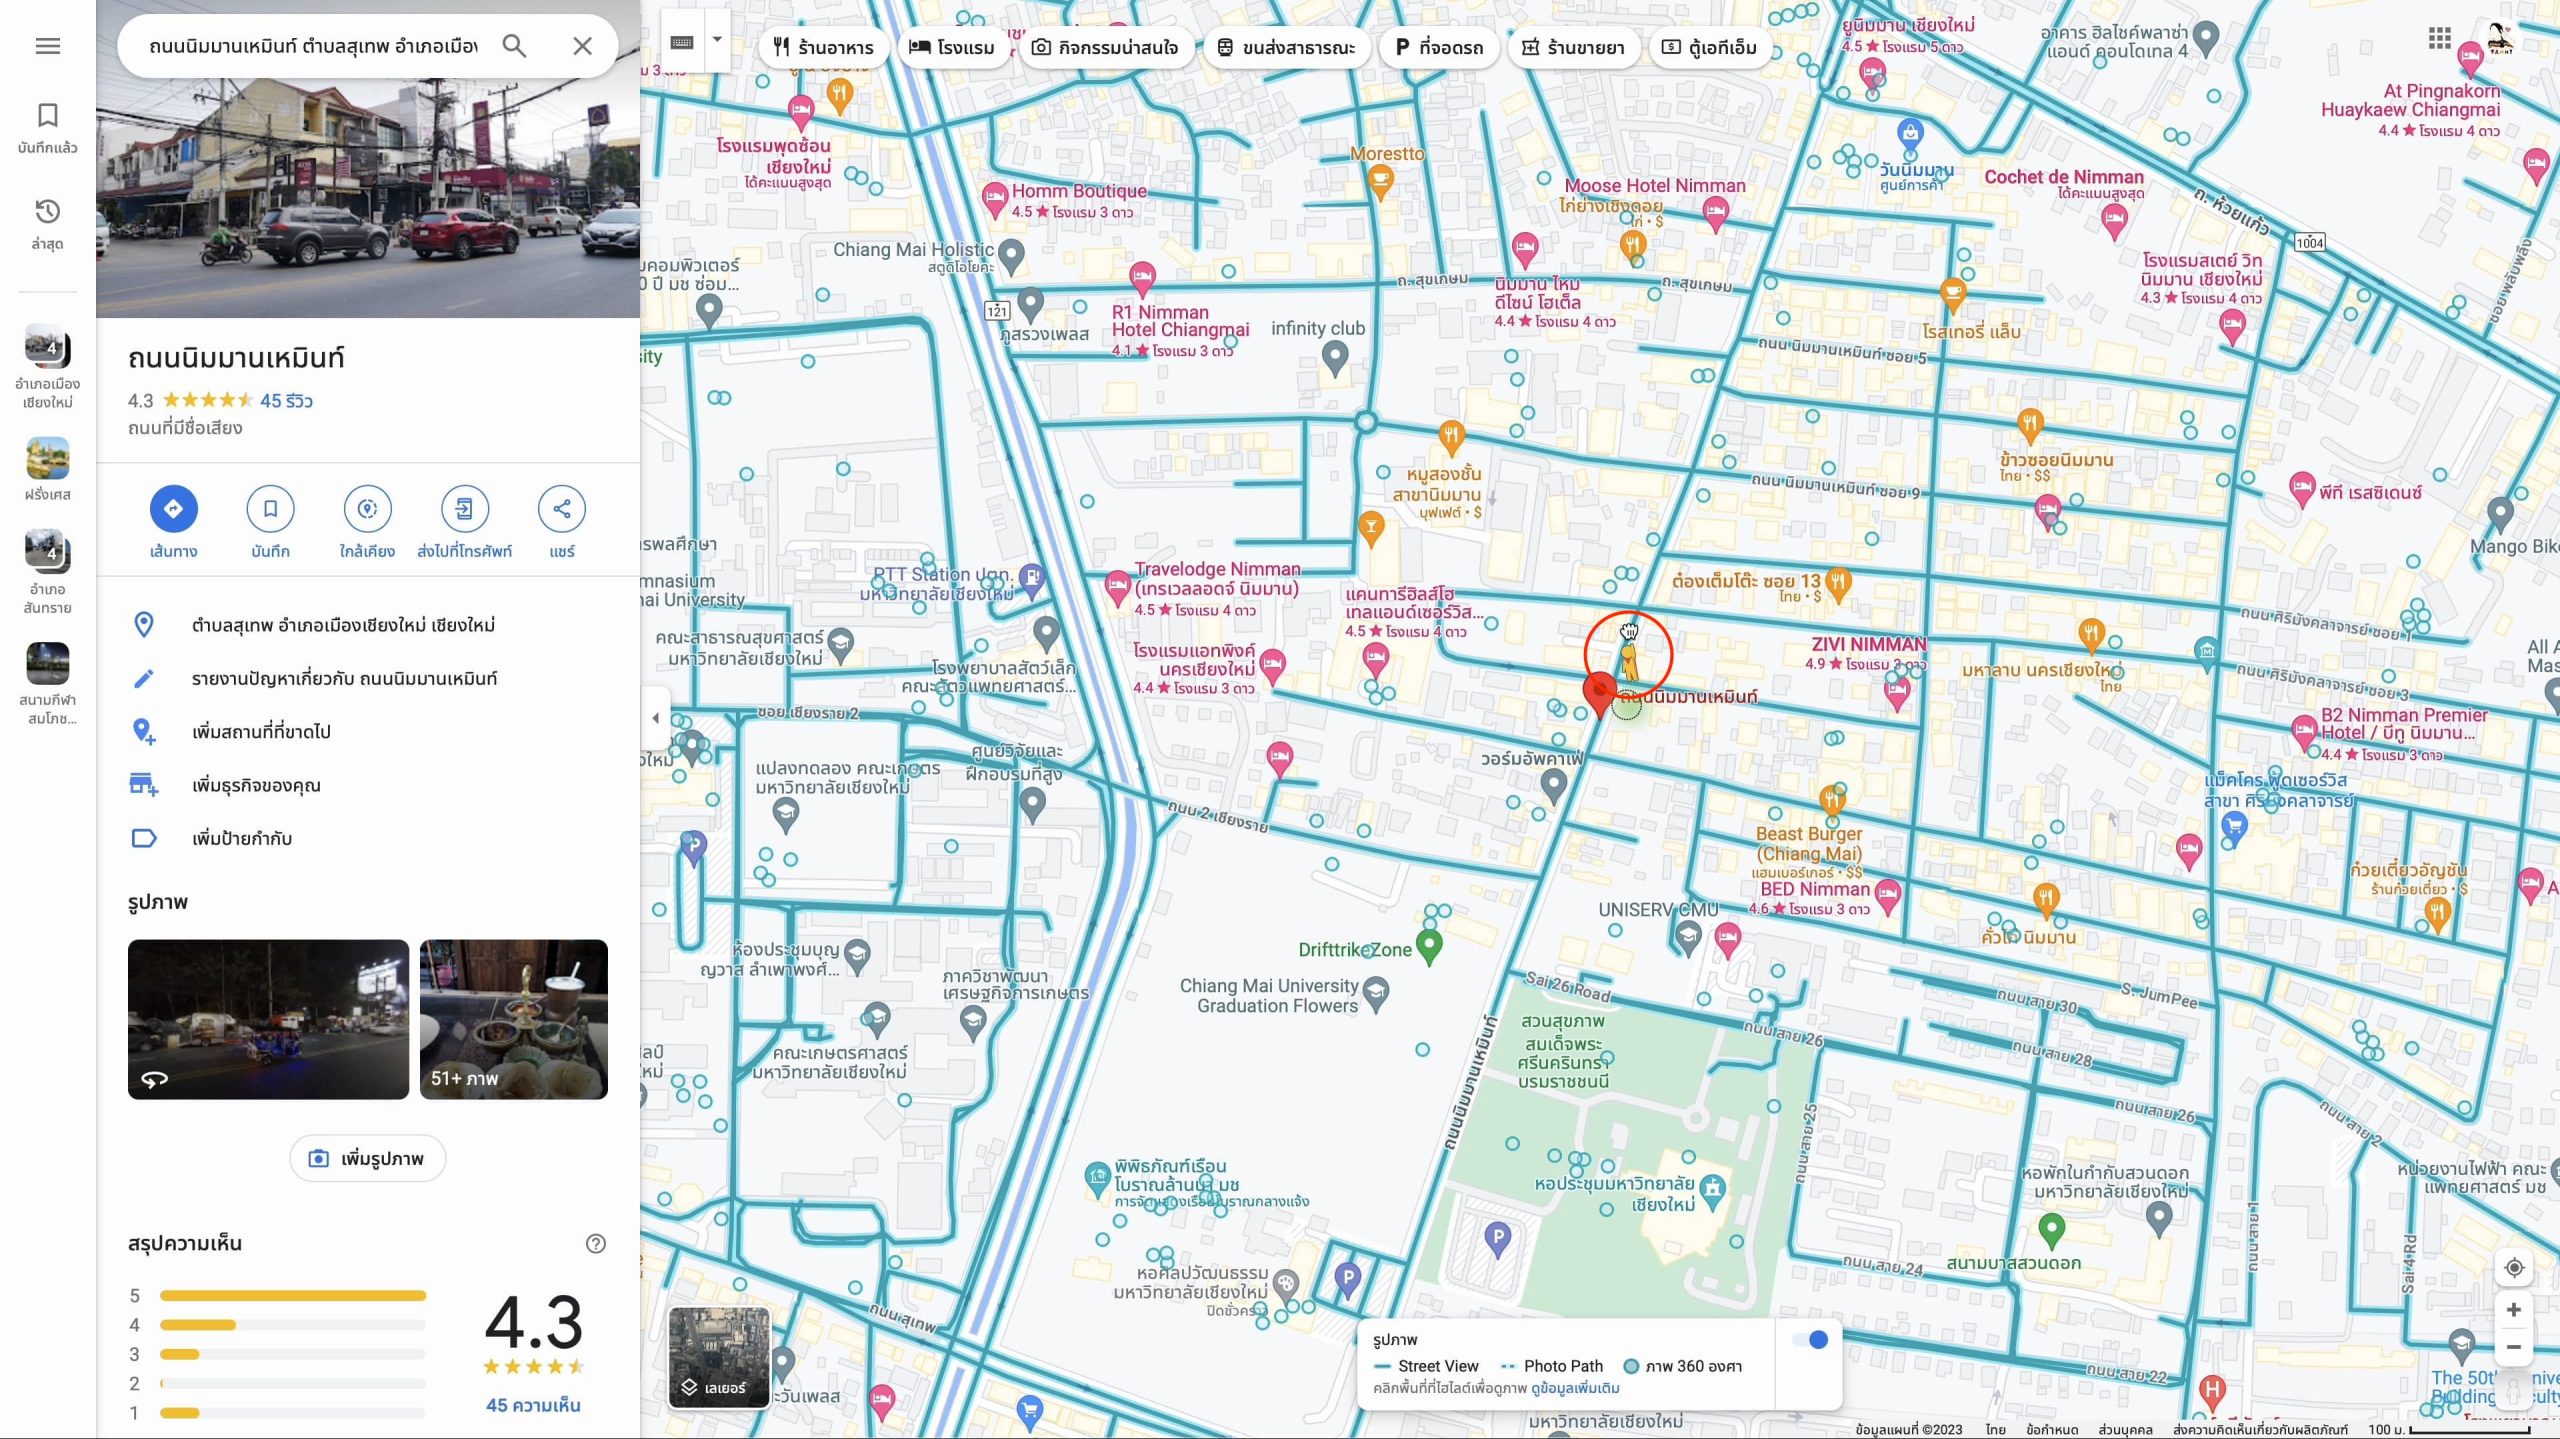Click the search magnifier icon

tap(514, 46)
